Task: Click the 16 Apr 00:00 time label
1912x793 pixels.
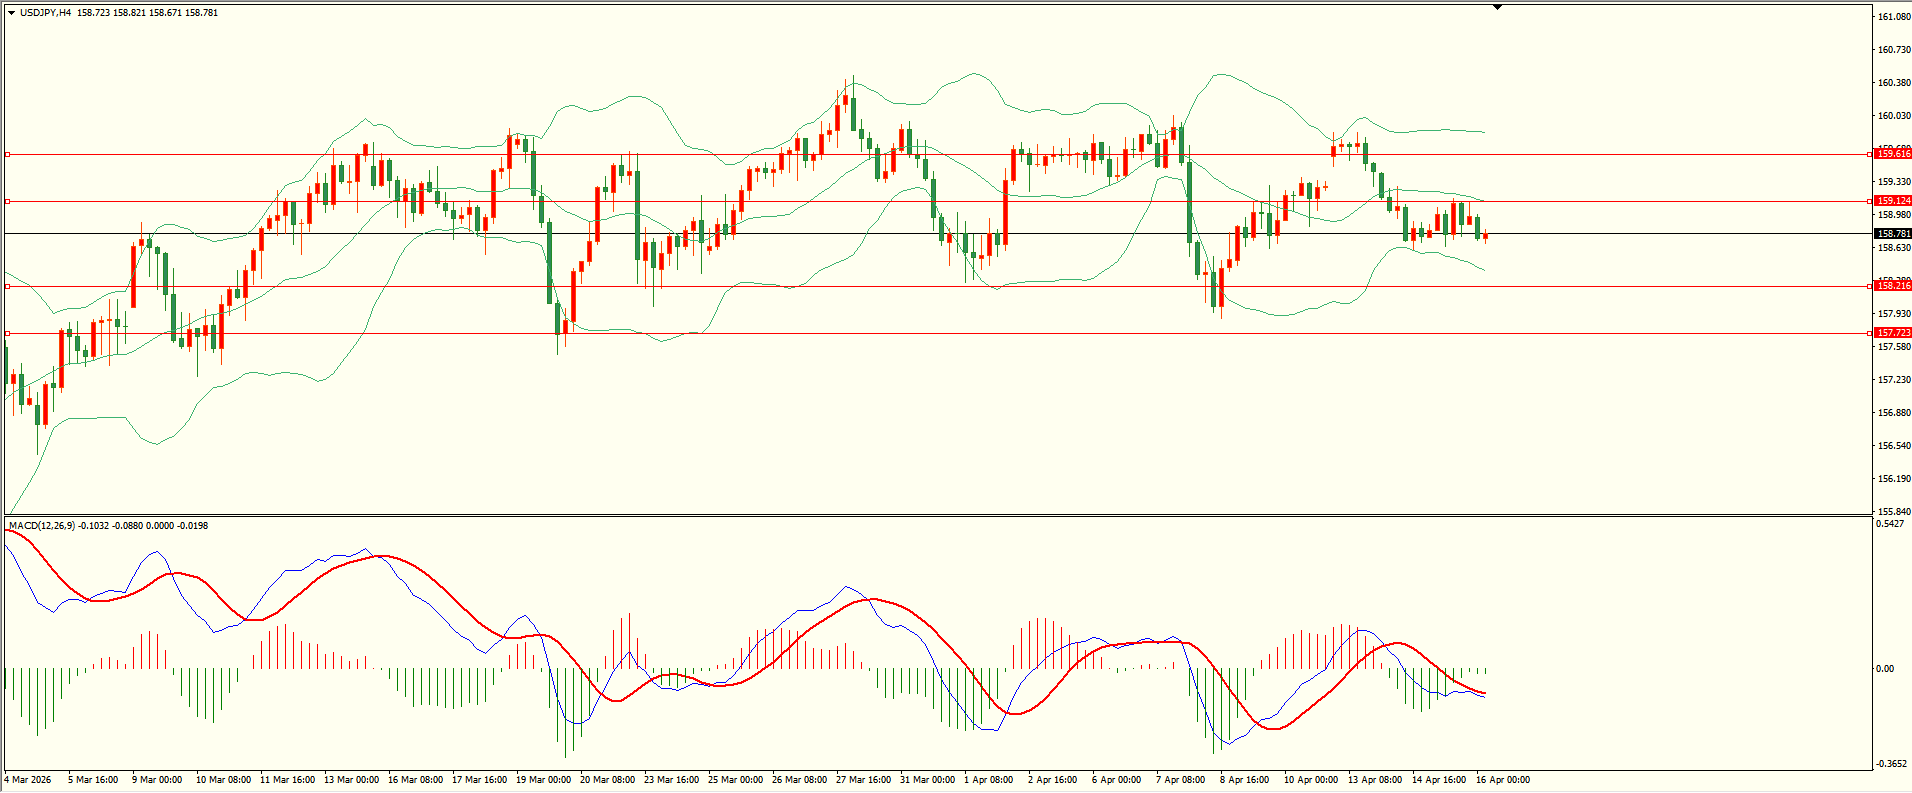Action: click(x=1502, y=780)
